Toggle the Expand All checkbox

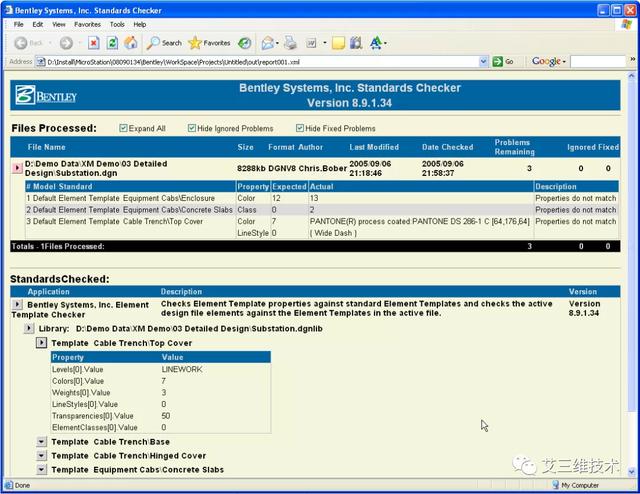click(x=123, y=128)
